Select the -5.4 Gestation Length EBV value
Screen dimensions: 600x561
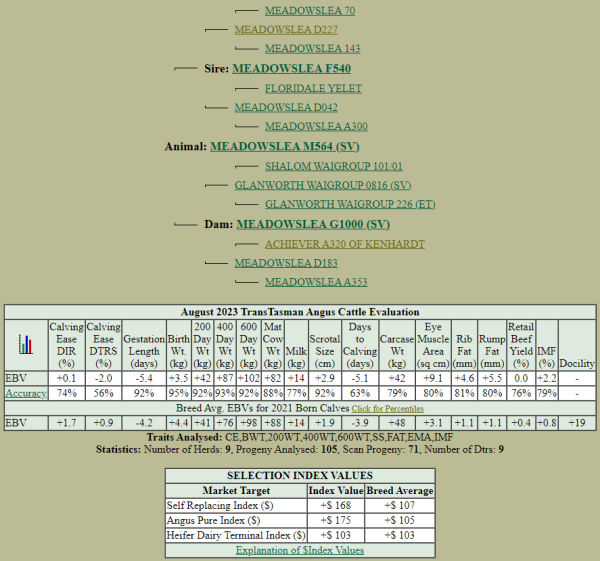coord(144,378)
